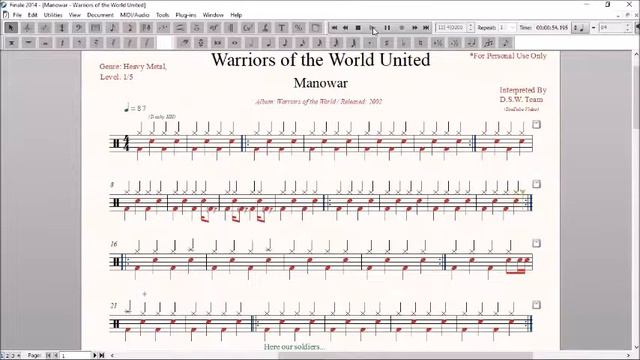Select the Repeat tool
This screenshot has width=640, height=360.
point(231,28)
